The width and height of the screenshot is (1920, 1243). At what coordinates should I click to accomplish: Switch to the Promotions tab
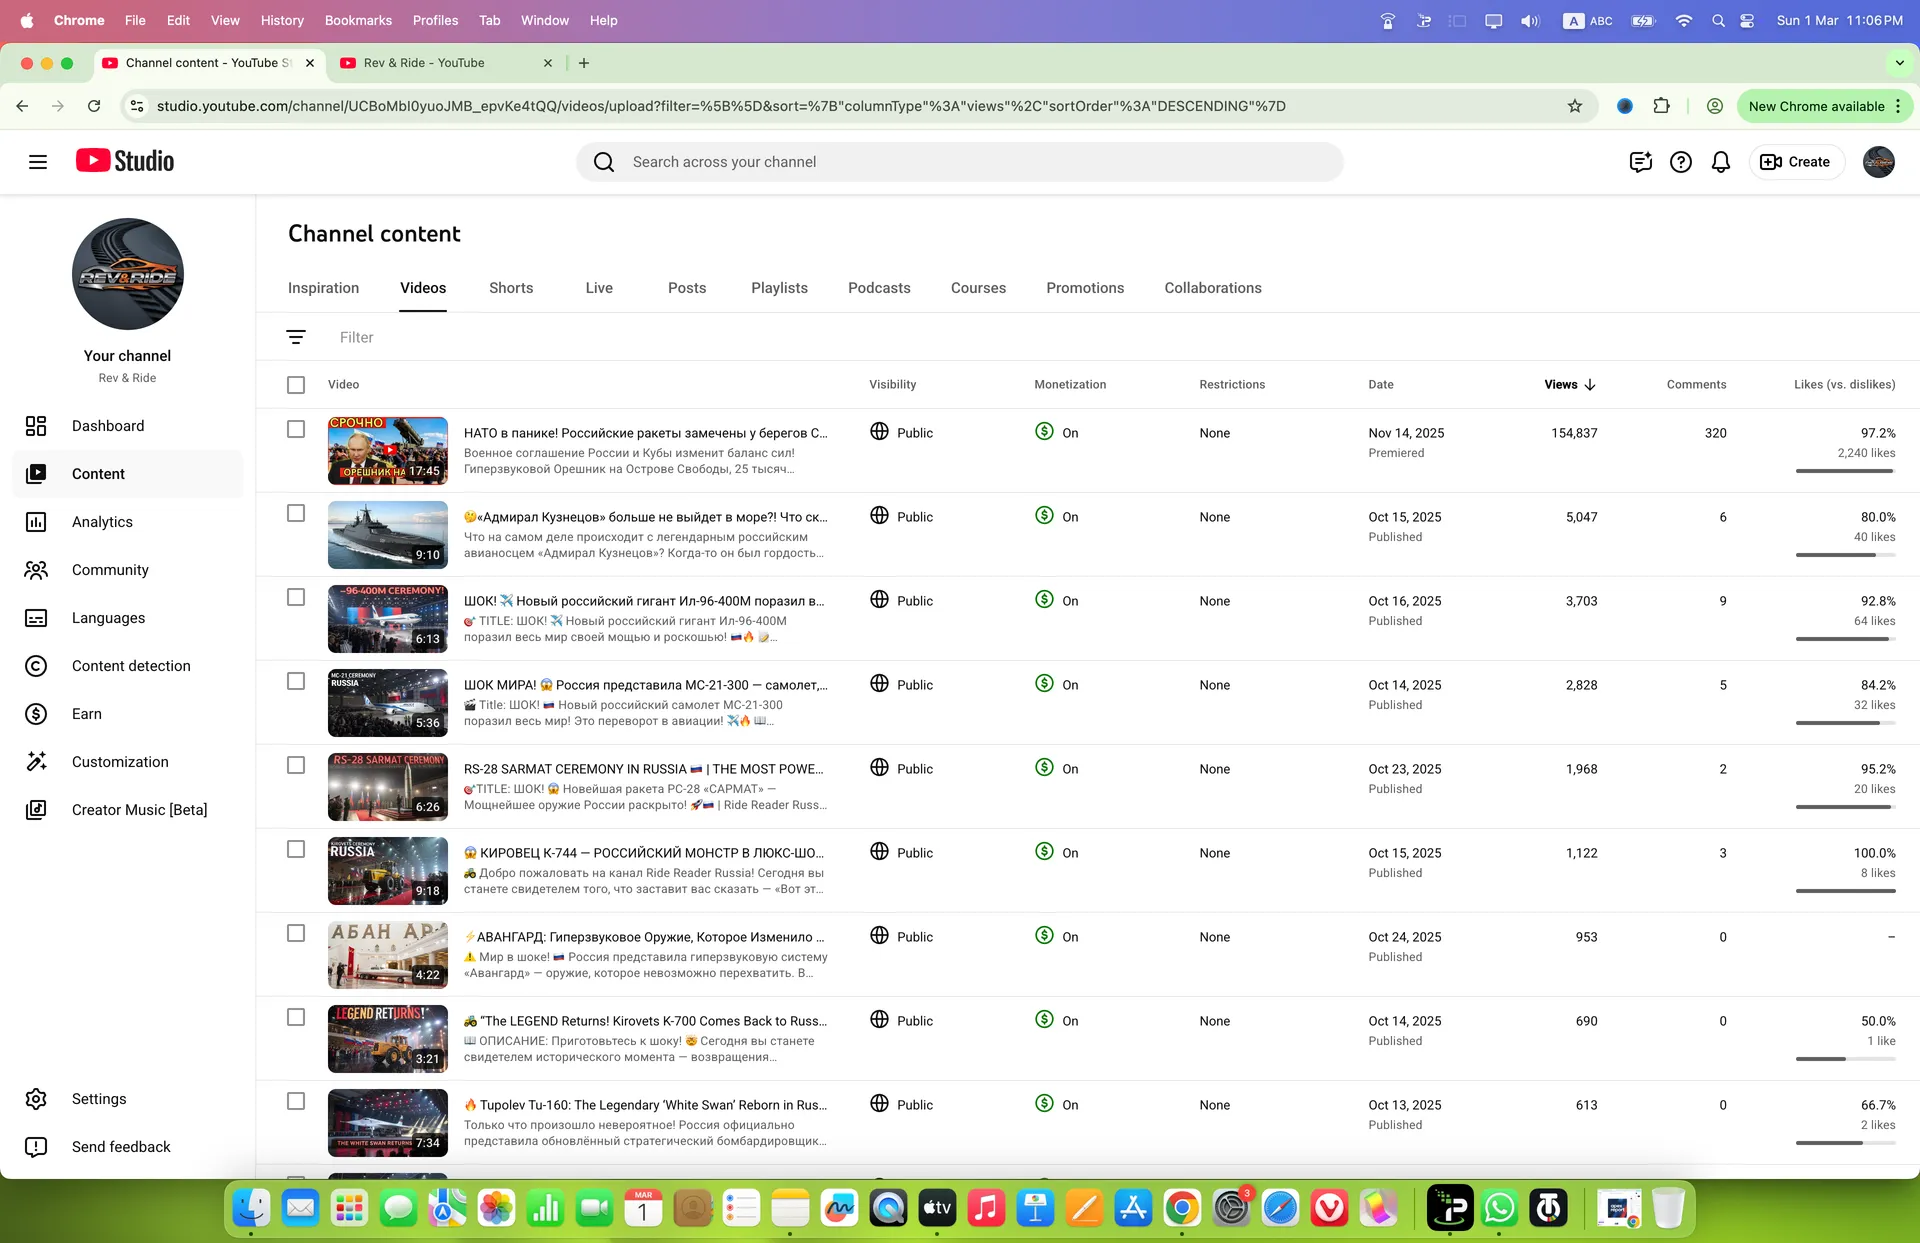[1085, 288]
